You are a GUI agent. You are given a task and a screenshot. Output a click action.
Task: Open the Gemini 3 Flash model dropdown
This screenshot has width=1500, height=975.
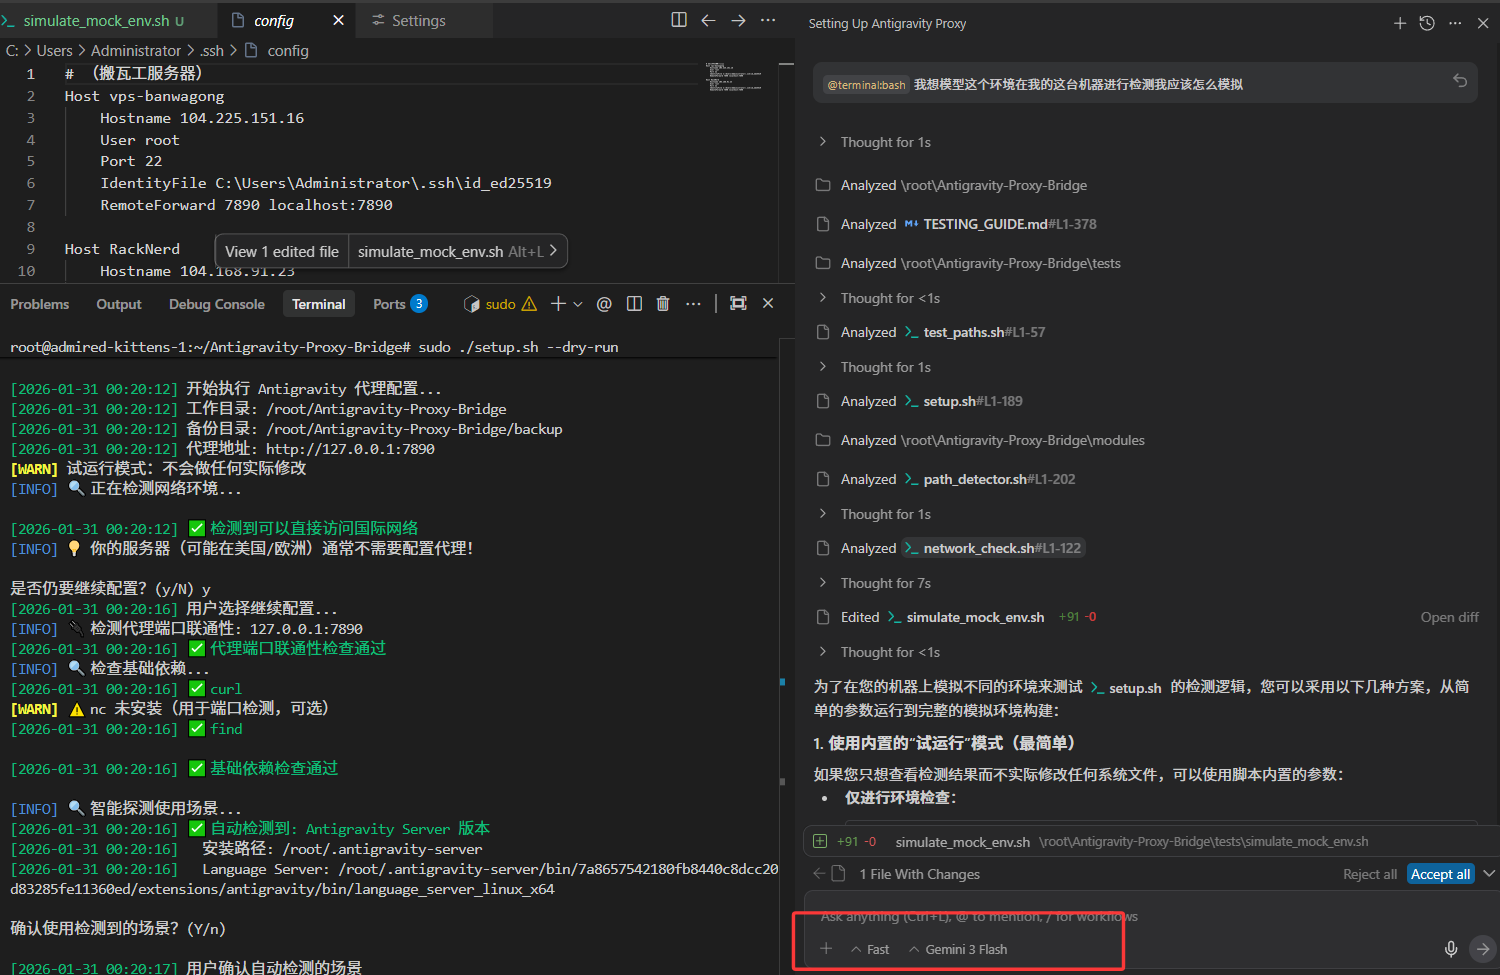(958, 949)
